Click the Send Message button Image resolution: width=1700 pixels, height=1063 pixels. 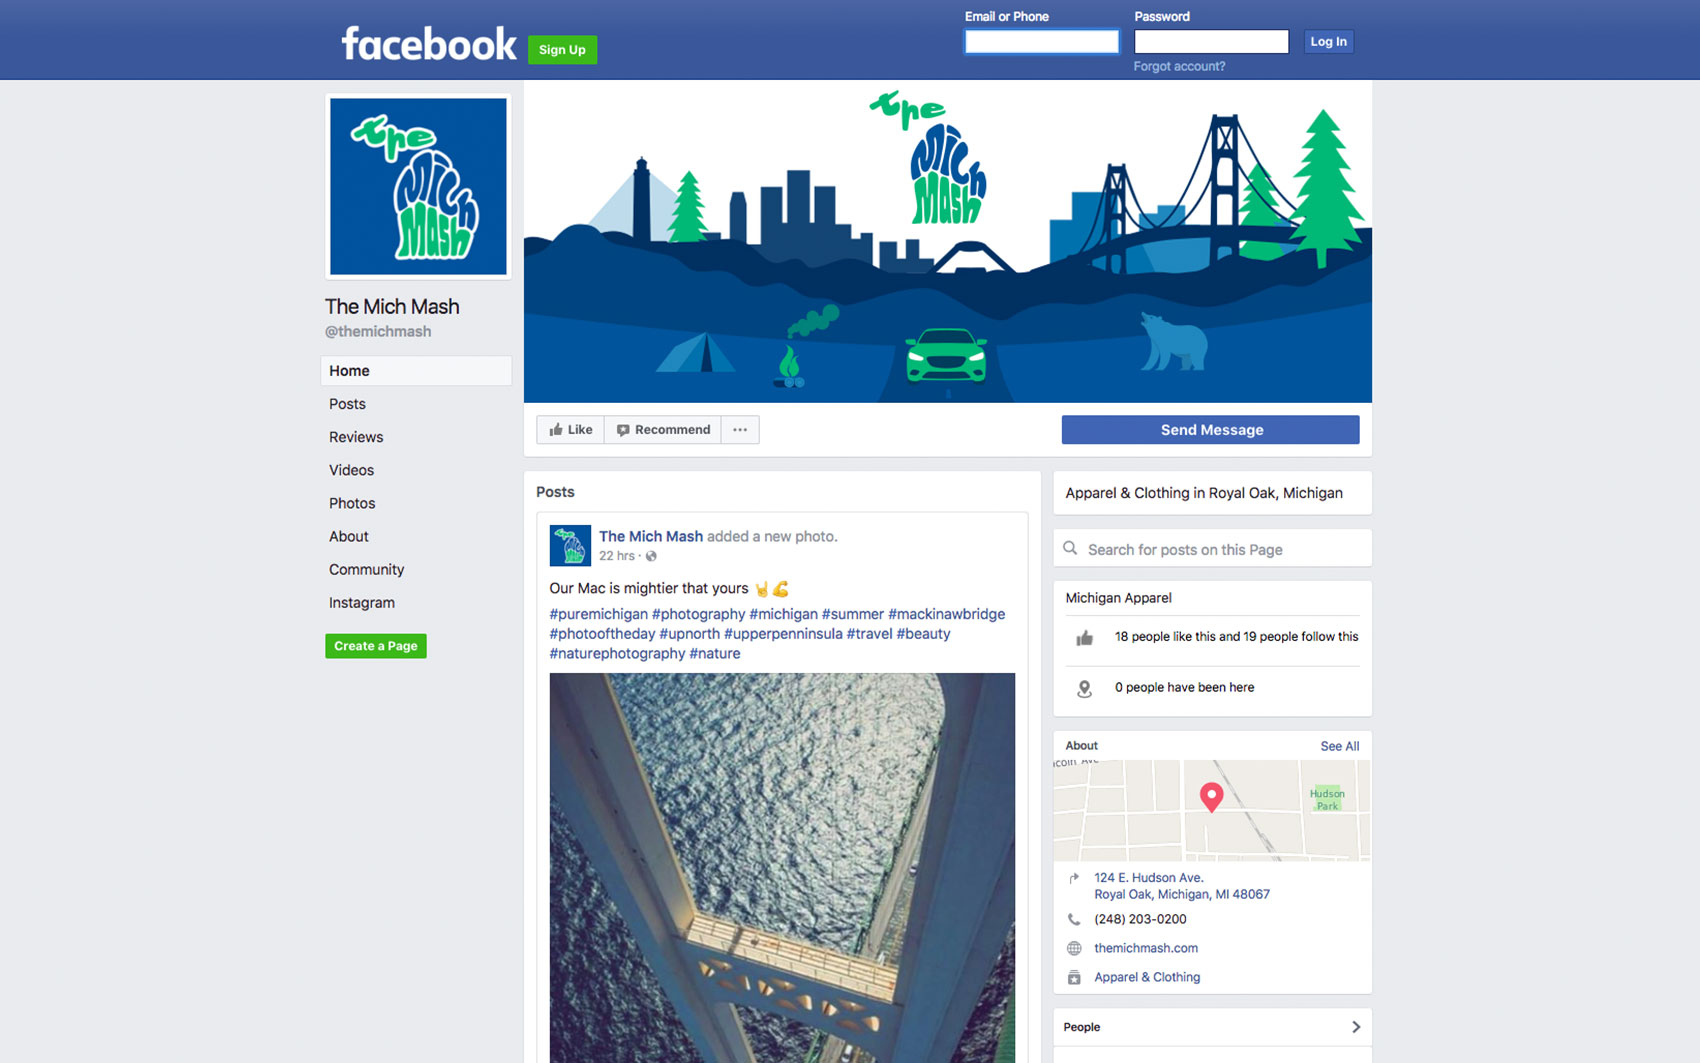pyautogui.click(x=1211, y=430)
